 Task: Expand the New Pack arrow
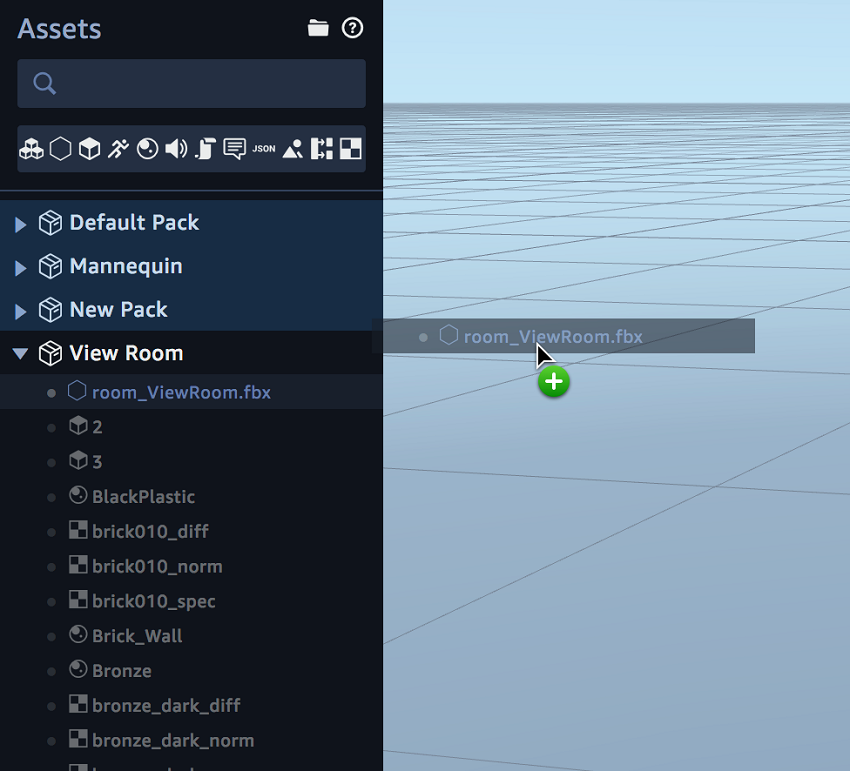[21, 311]
